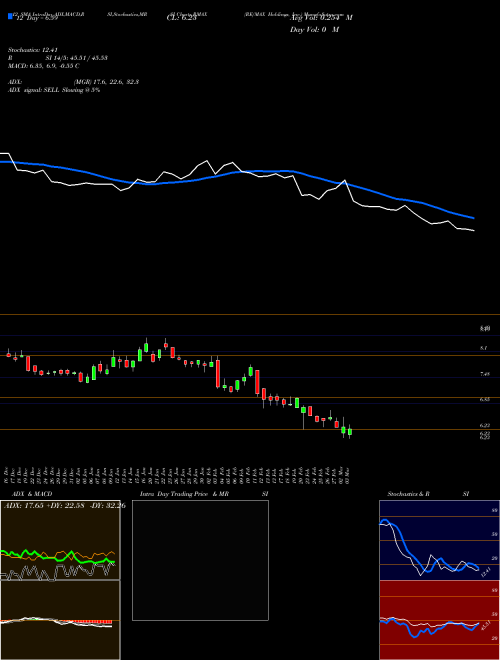This screenshot has height=660, width=500.
Task: Click the '6.85' price axis label
Action: click(484, 400)
